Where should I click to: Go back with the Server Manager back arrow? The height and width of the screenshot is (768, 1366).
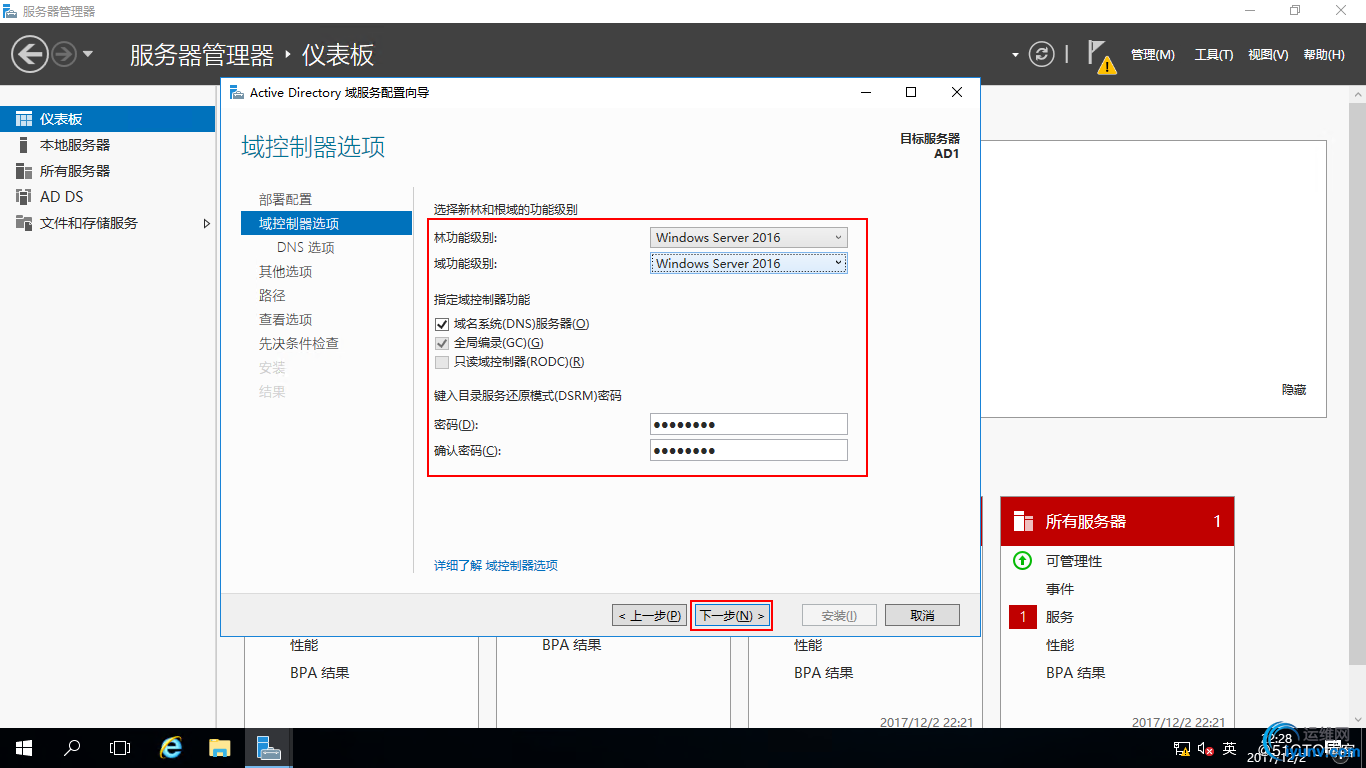[30, 53]
